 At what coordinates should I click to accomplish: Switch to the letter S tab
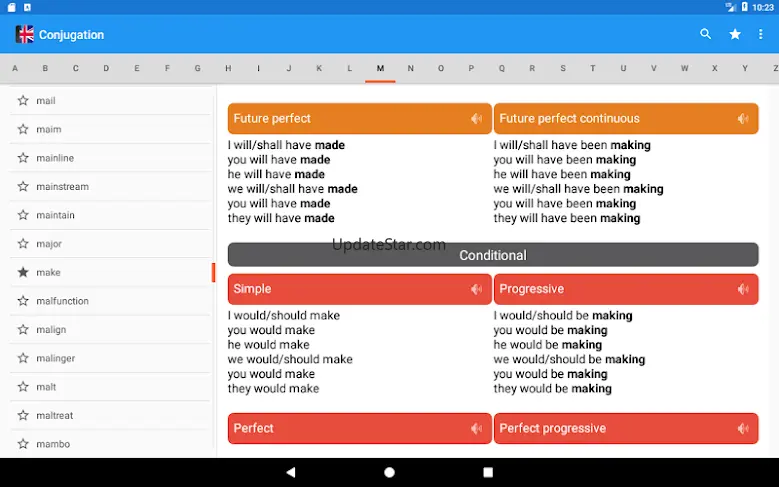pos(562,68)
